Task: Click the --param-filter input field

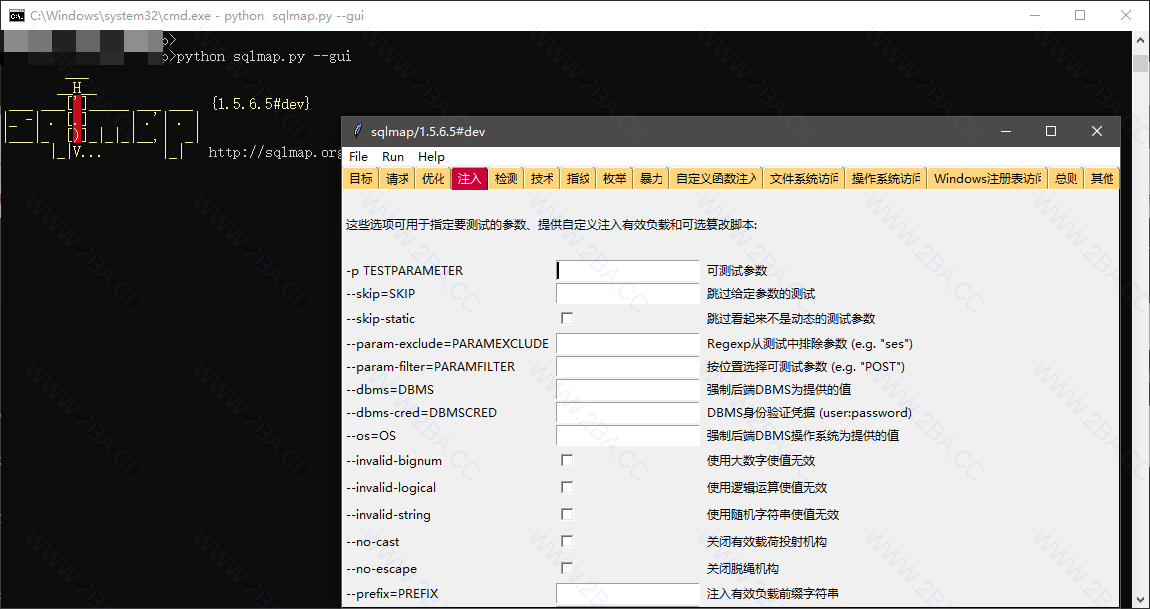Action: [628, 366]
